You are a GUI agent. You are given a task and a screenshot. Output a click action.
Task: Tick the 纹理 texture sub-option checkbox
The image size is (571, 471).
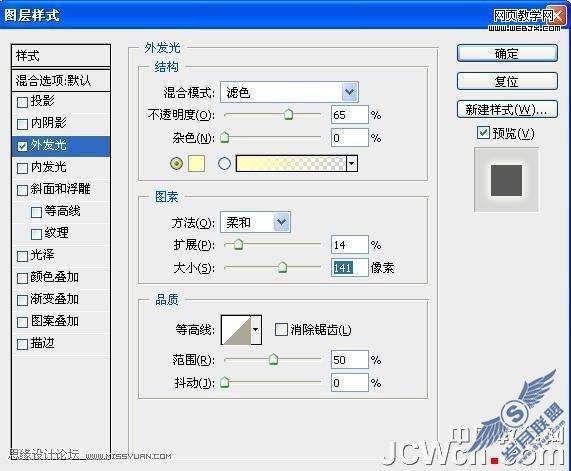point(36,234)
